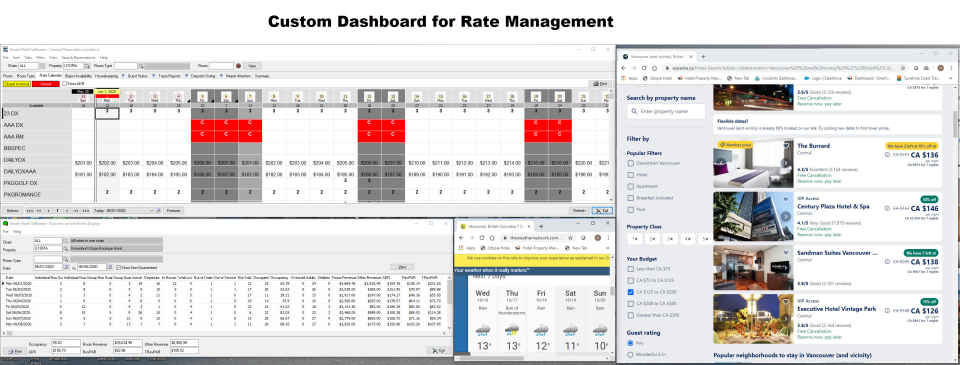Check the Pool filter
Image resolution: width=960 pixels, height=365 pixels.
(x=631, y=209)
